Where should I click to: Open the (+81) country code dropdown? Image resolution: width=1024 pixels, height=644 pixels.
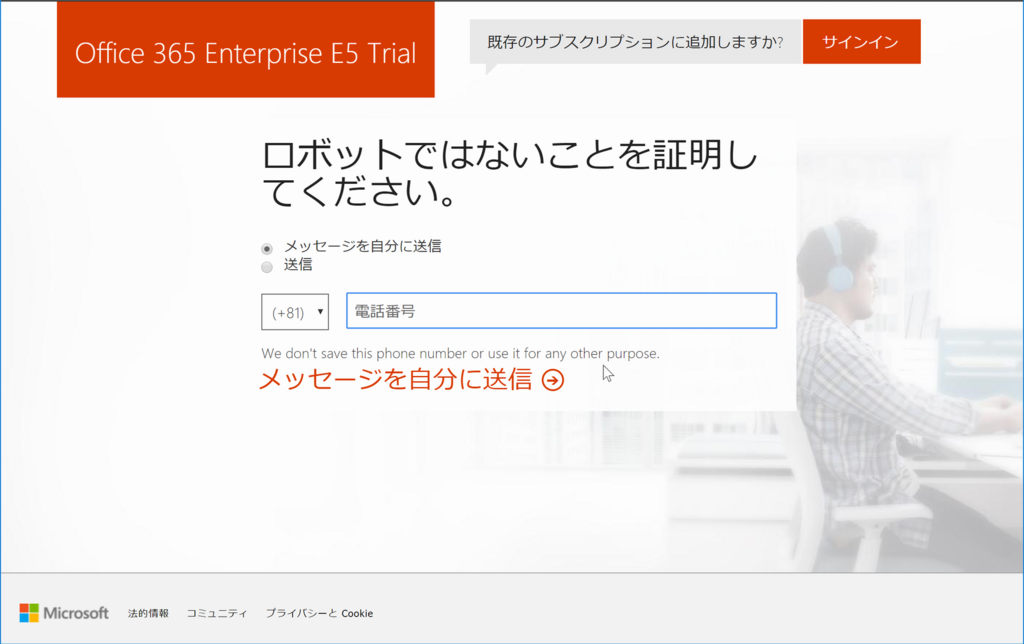pos(295,312)
